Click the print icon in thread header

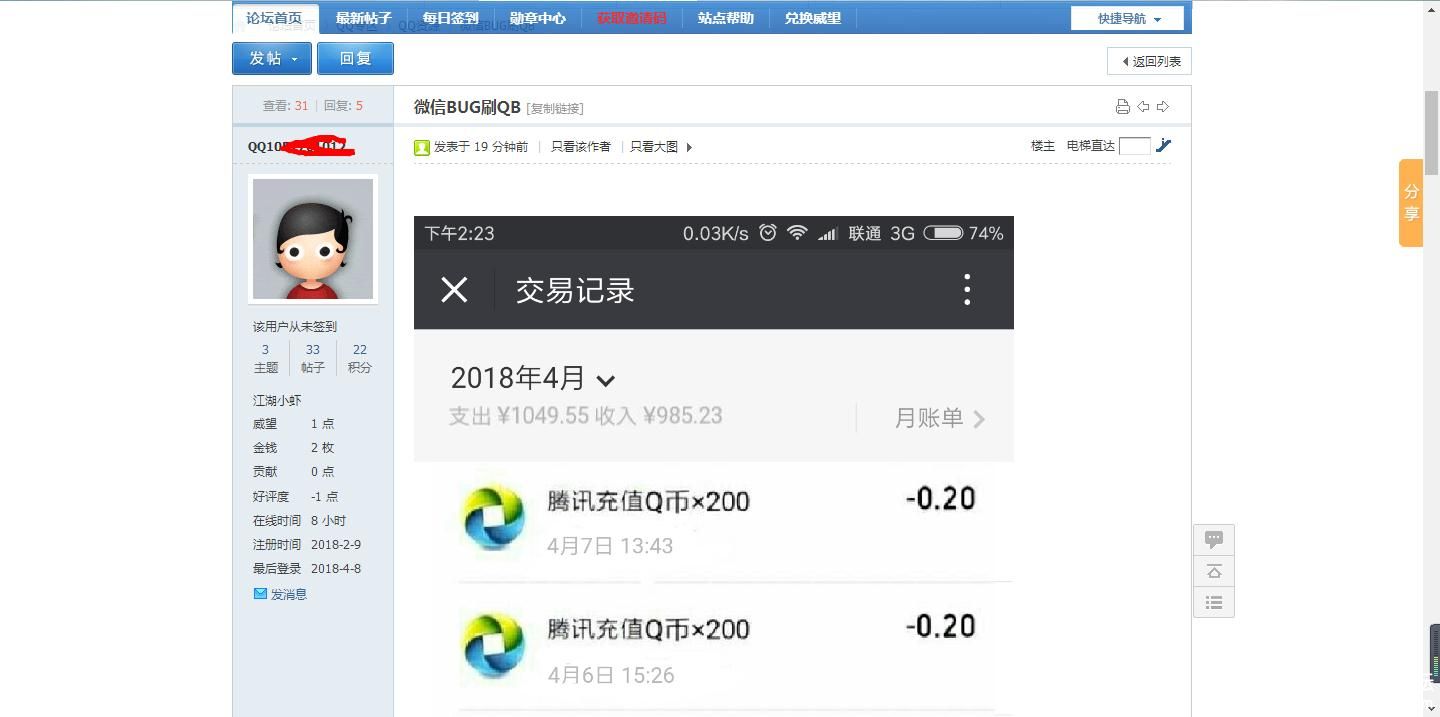(1123, 107)
